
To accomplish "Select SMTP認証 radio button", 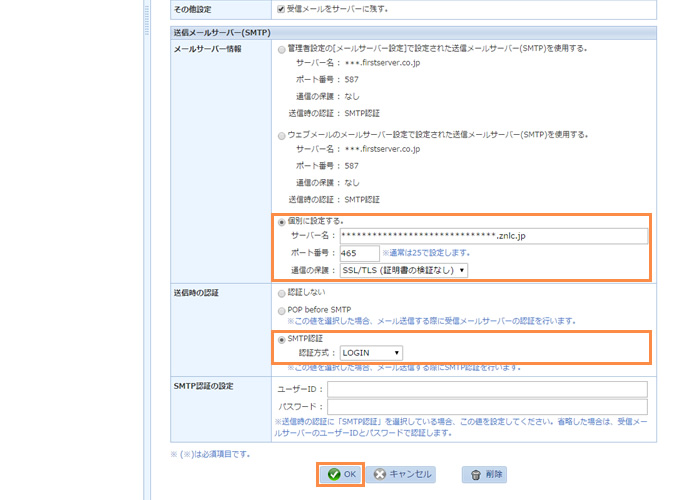I will (282, 340).
